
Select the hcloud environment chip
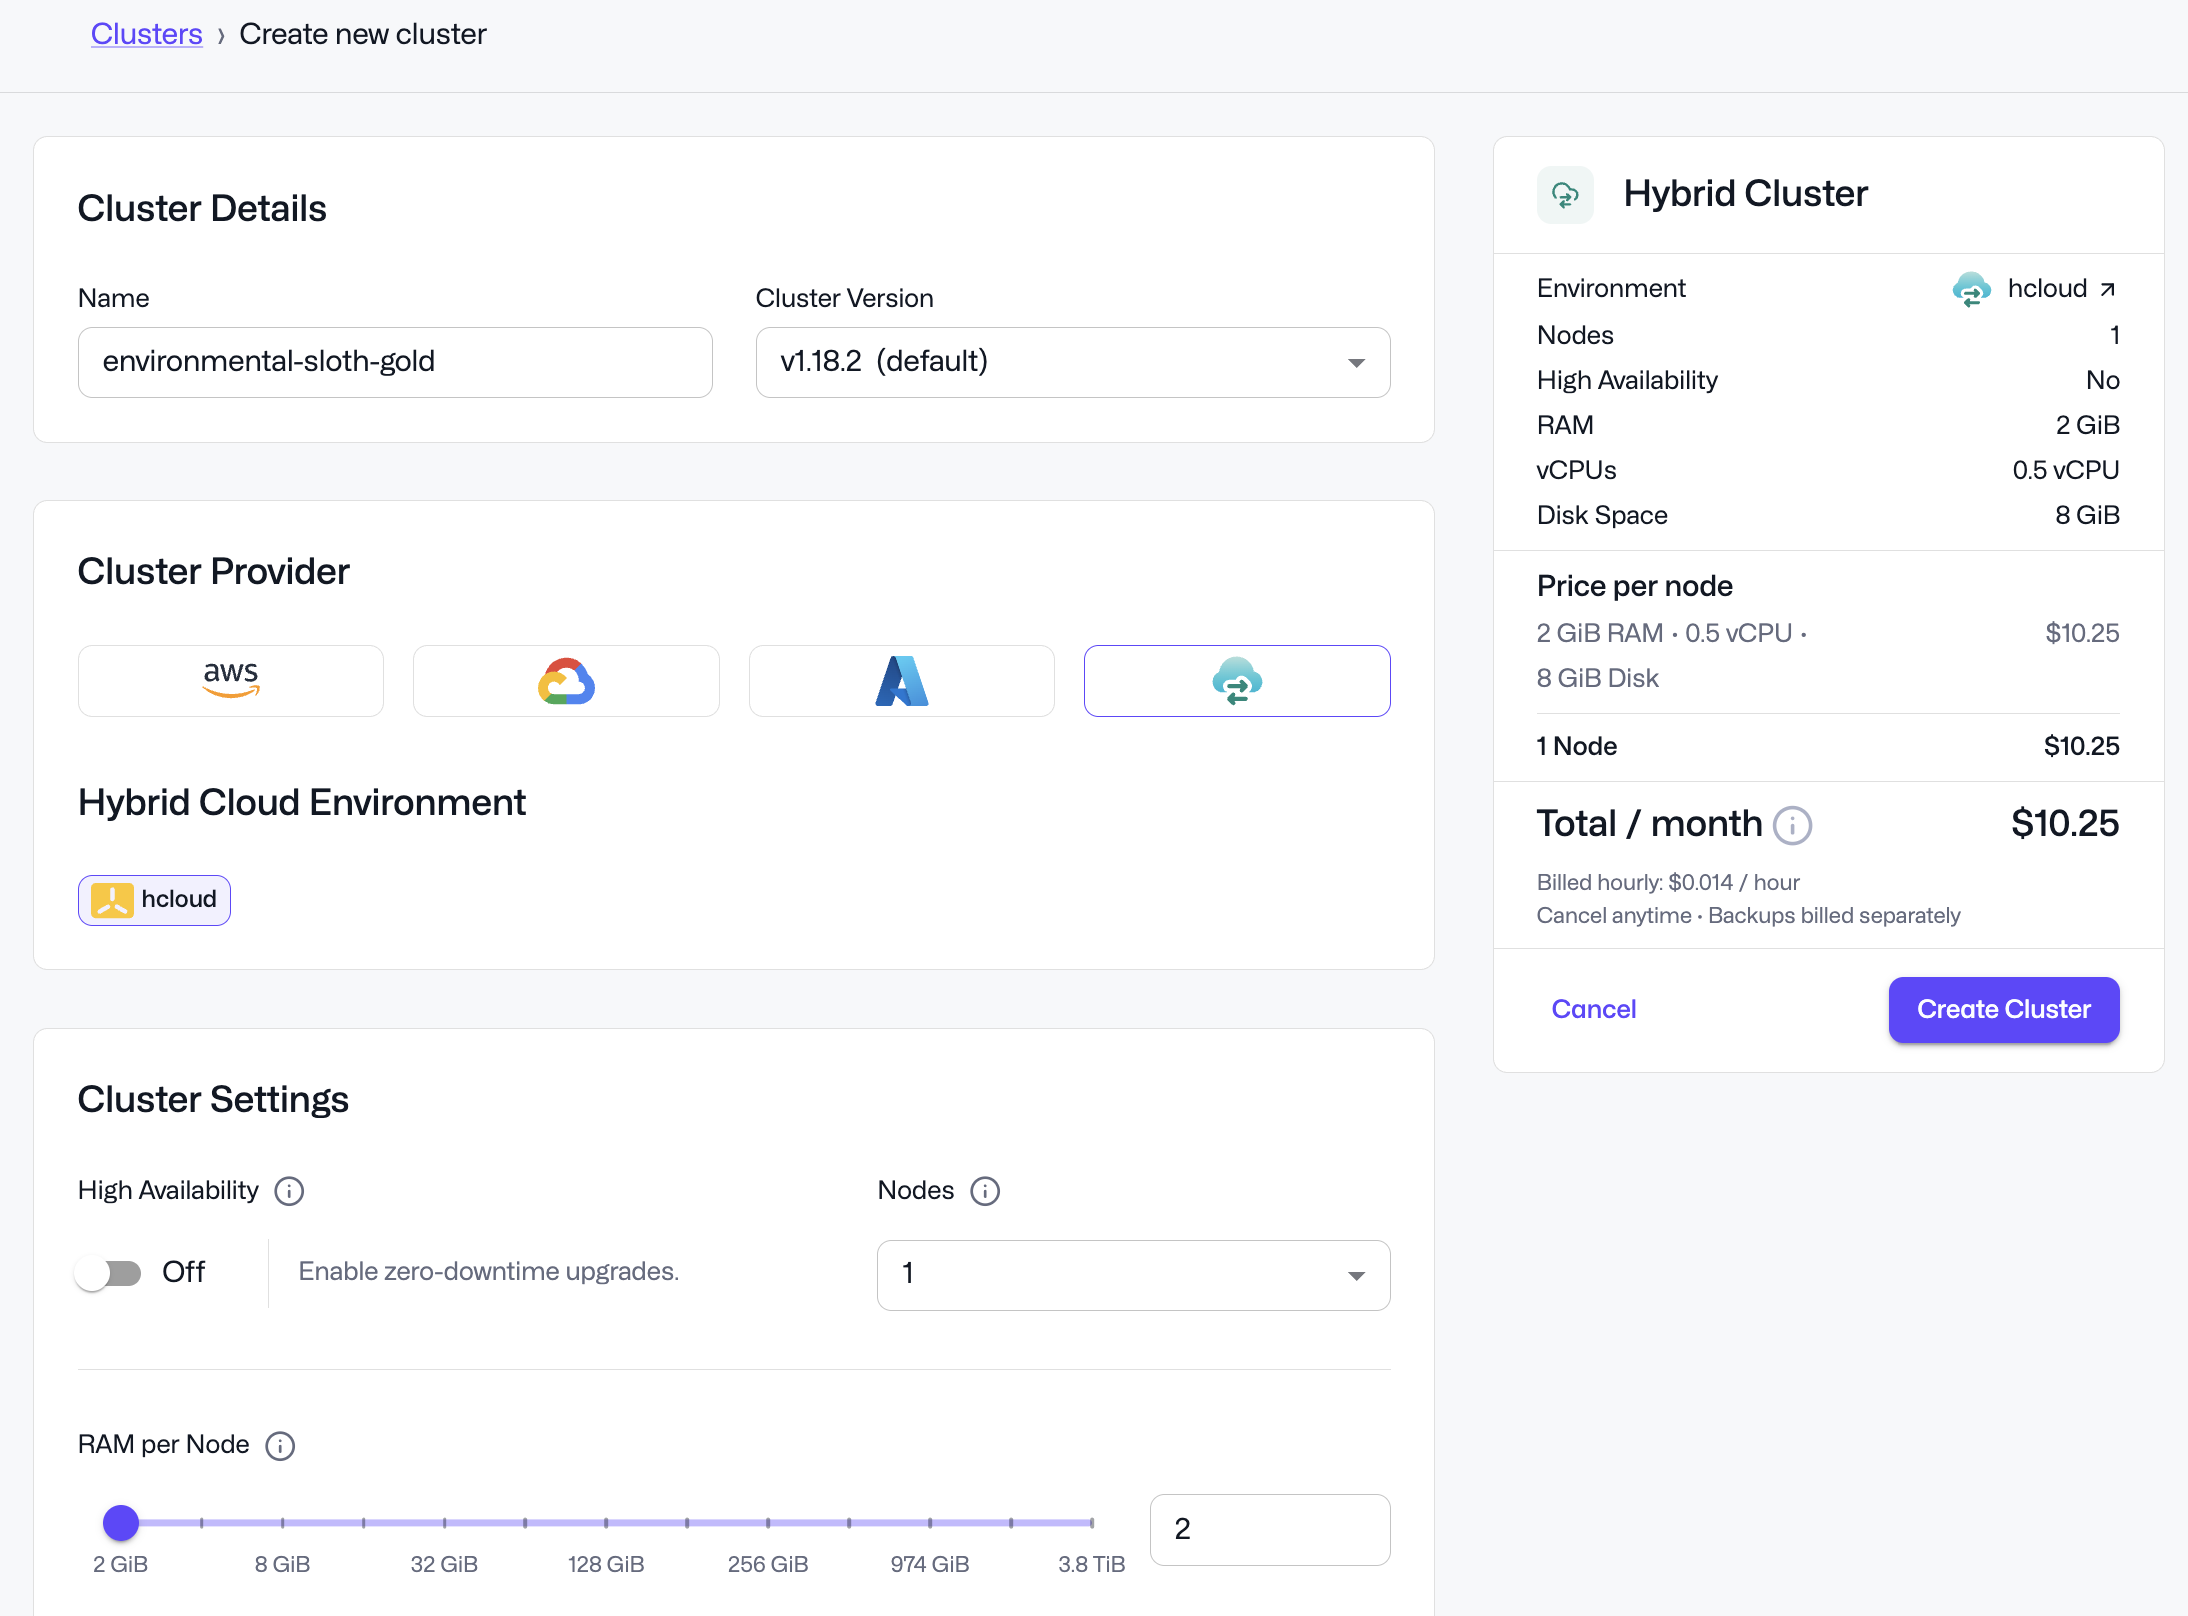click(154, 900)
